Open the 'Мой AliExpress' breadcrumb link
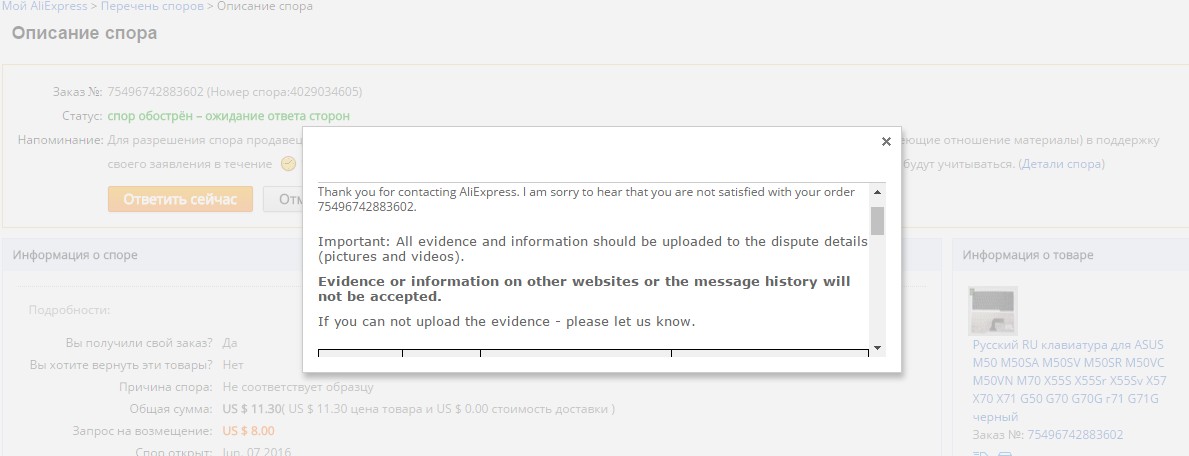The width and height of the screenshot is (1189, 456). [x=43, y=7]
